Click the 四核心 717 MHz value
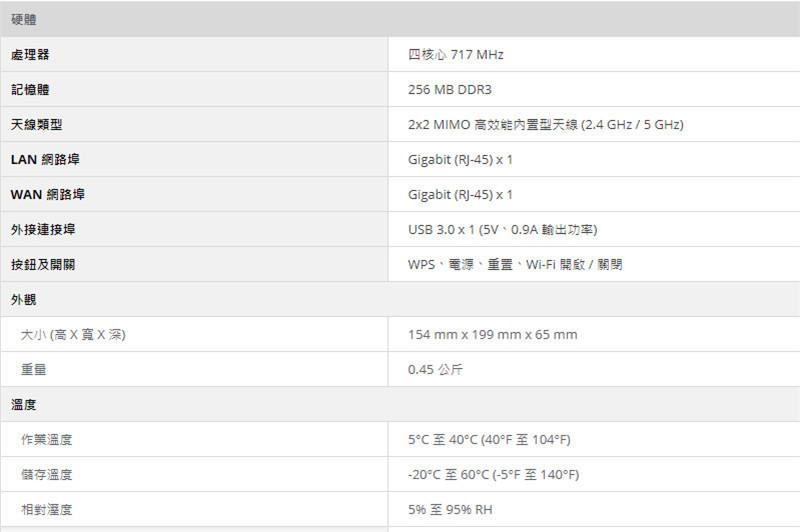 pyautogui.click(x=456, y=55)
